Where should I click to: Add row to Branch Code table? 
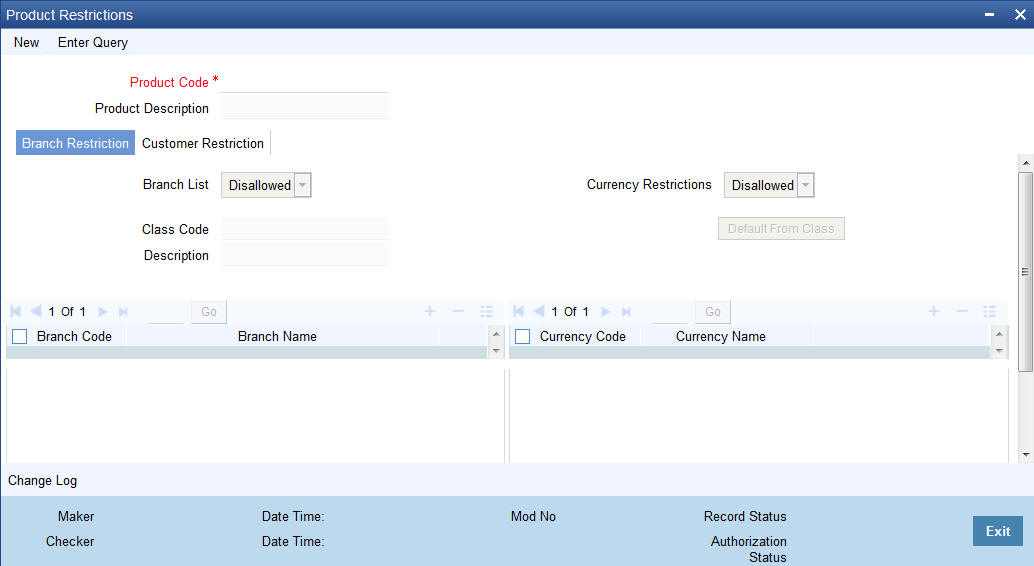pyautogui.click(x=430, y=311)
